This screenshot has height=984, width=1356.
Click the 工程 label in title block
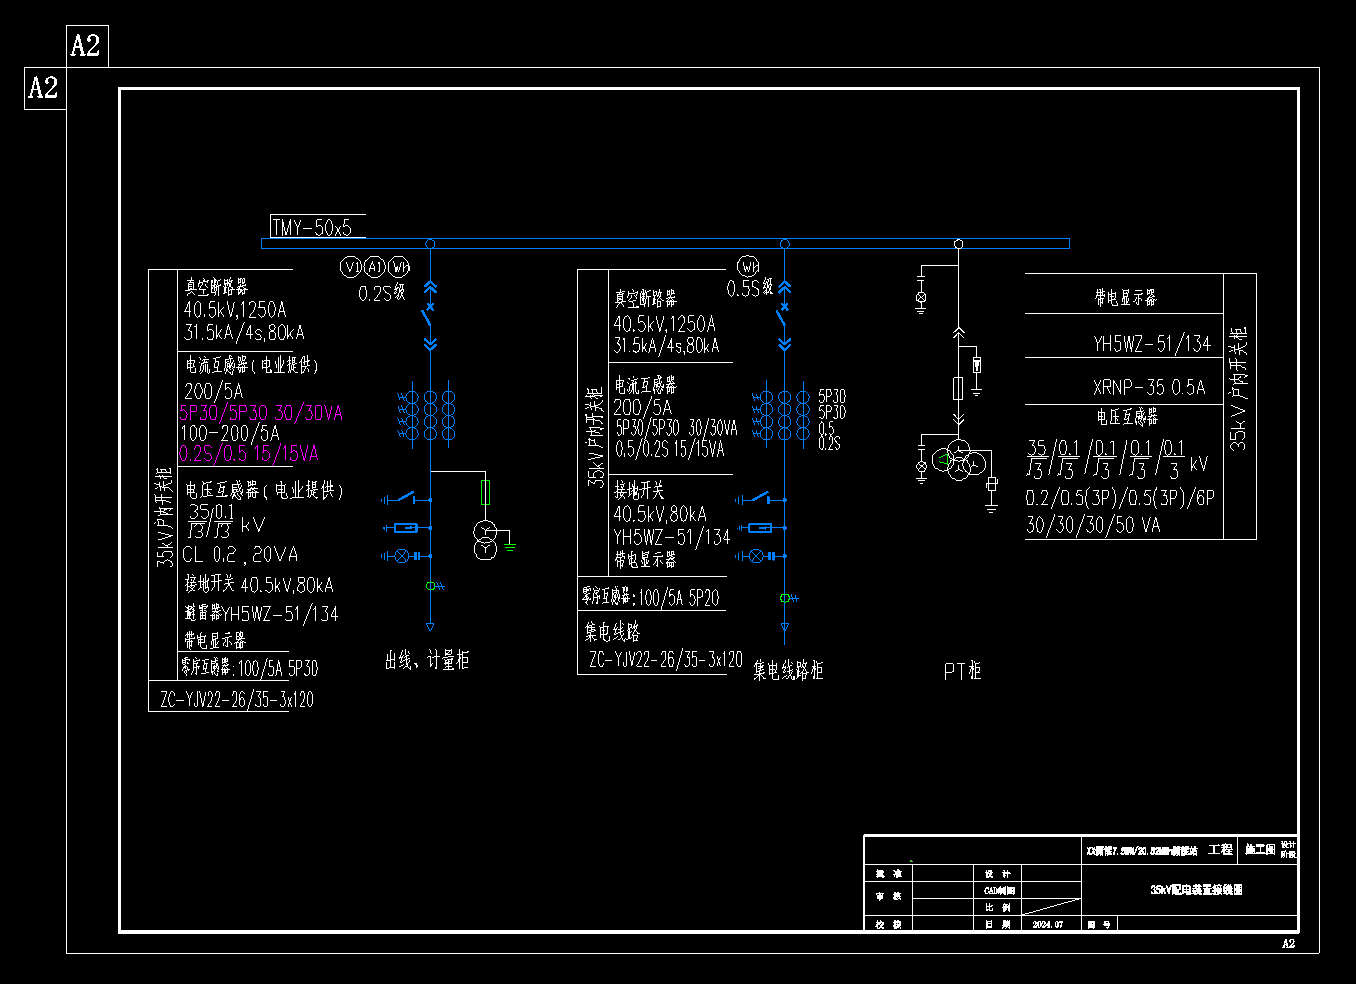tap(1220, 849)
